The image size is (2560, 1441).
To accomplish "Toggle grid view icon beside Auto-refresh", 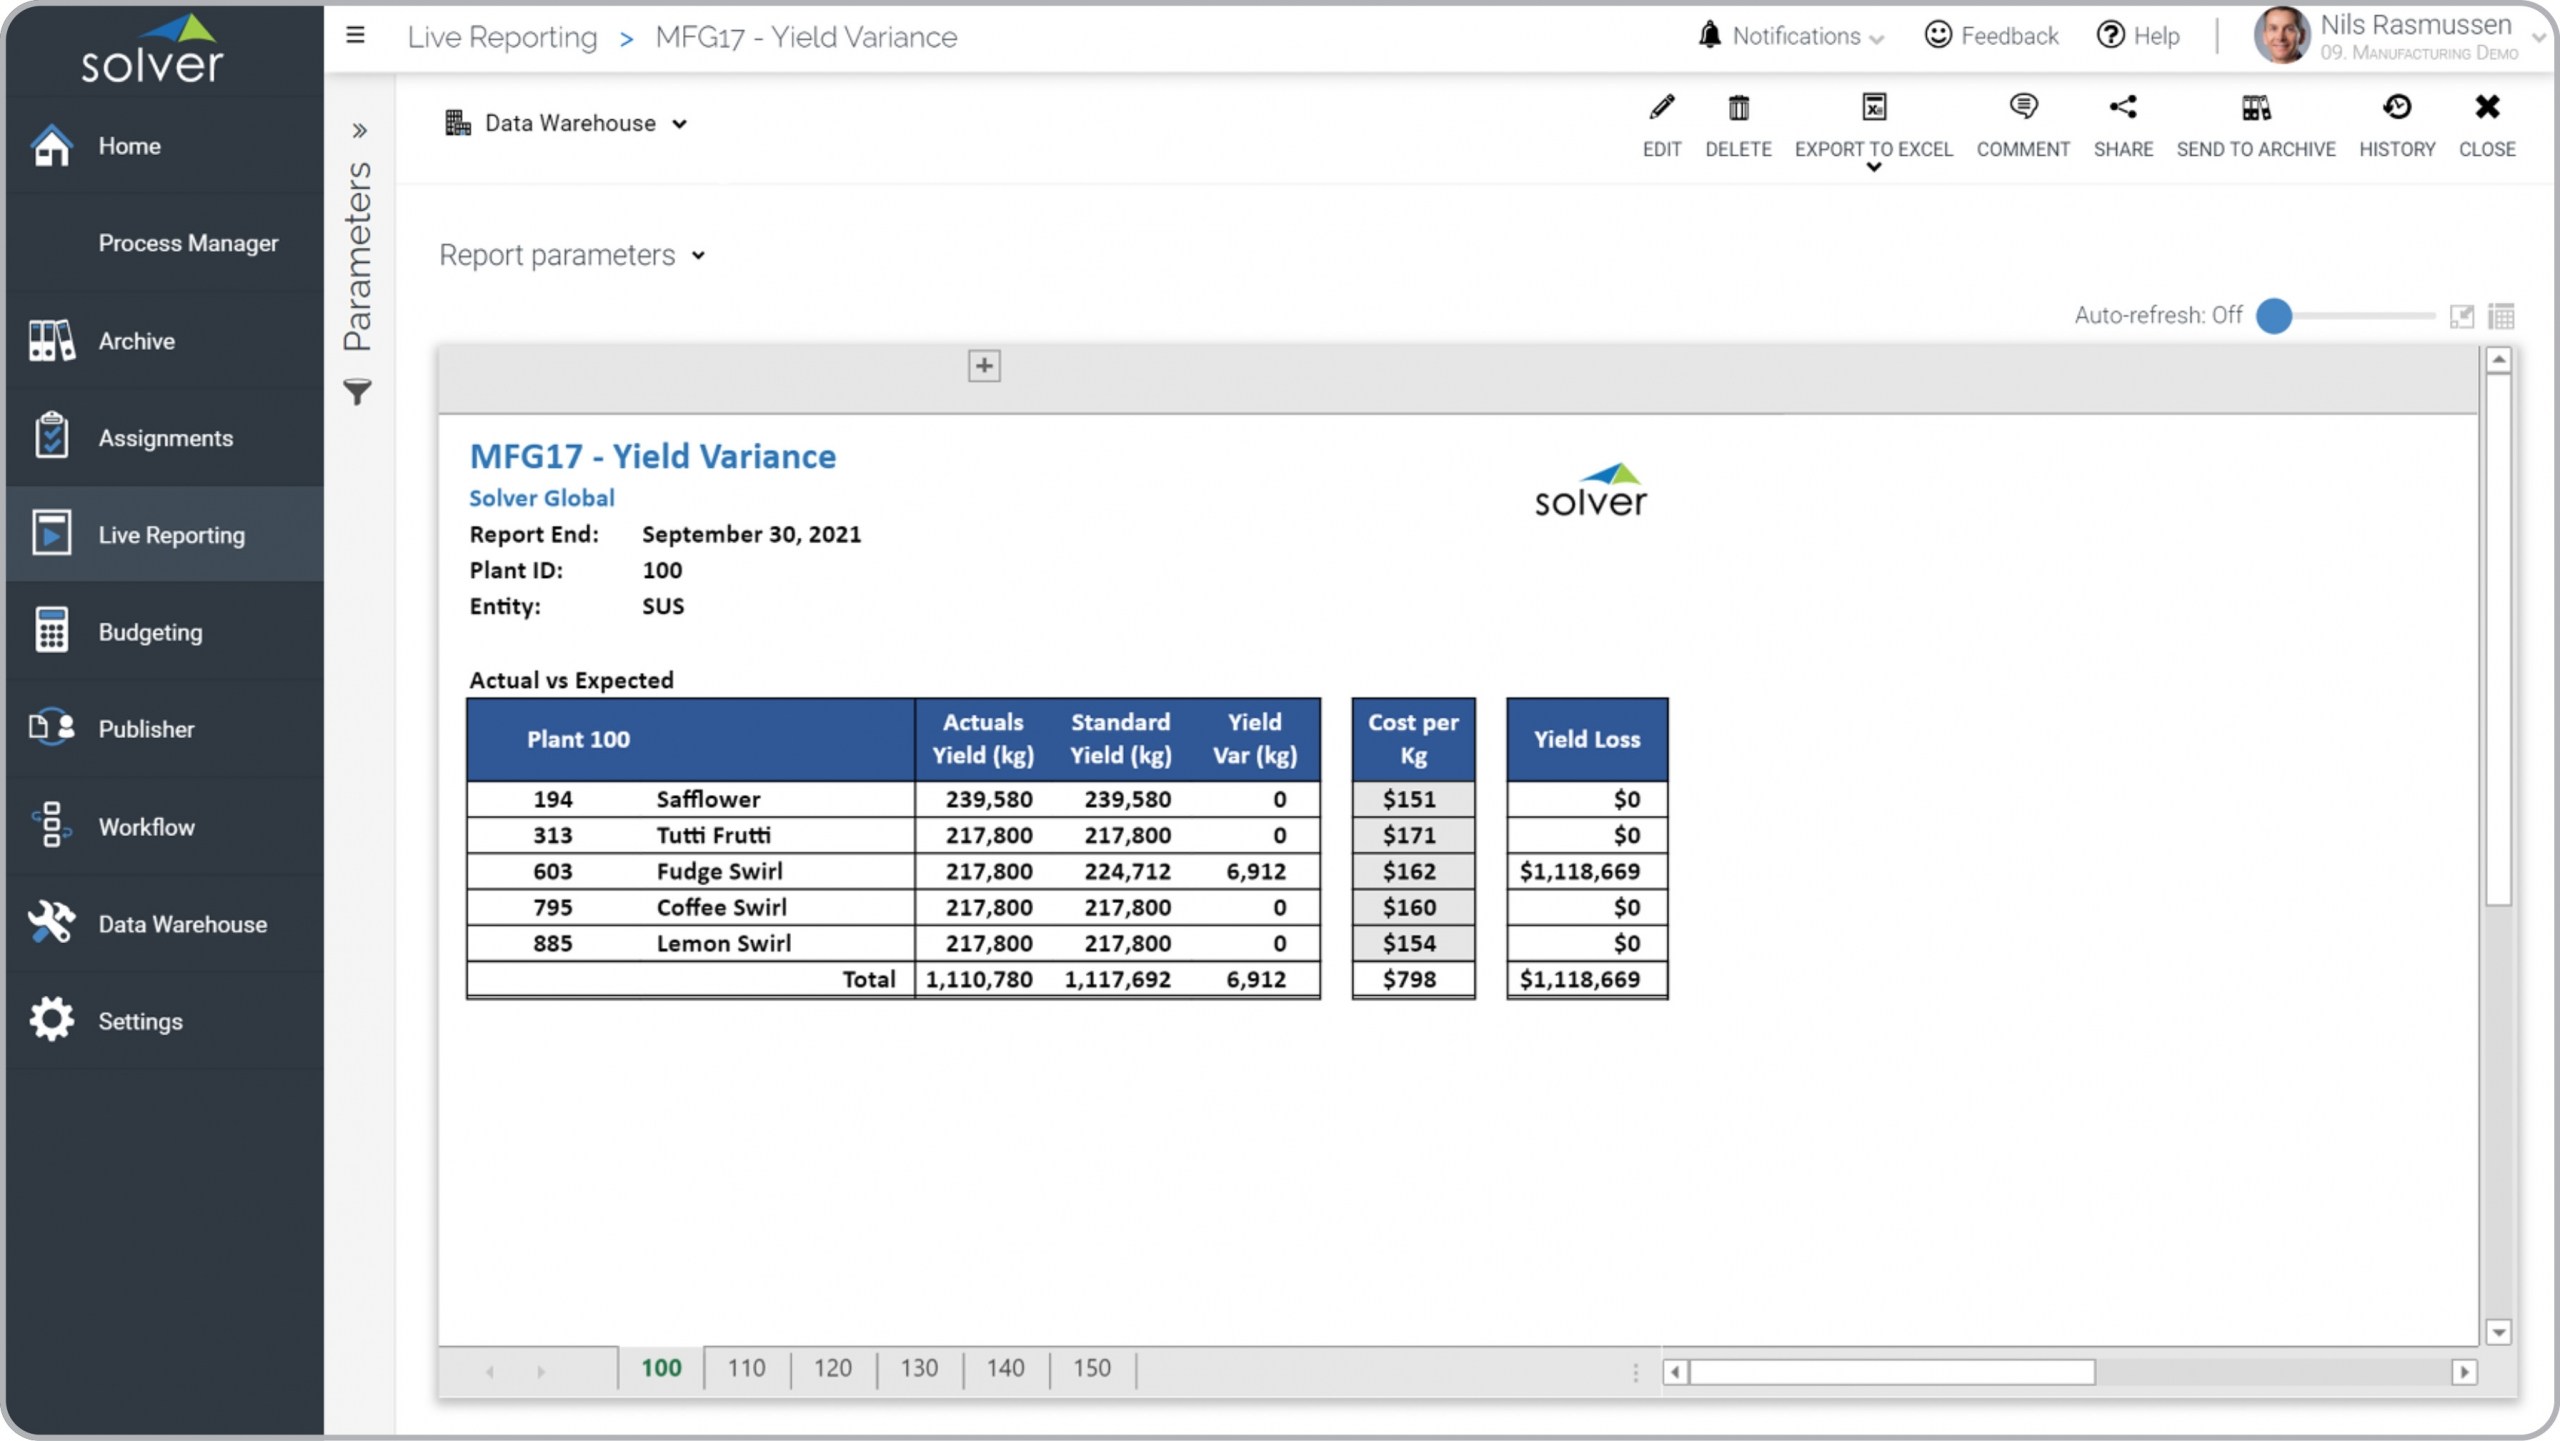I will [2501, 317].
